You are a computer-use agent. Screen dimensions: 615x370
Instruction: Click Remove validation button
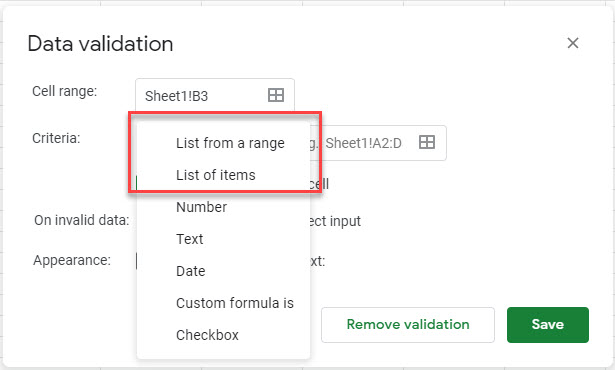click(408, 324)
